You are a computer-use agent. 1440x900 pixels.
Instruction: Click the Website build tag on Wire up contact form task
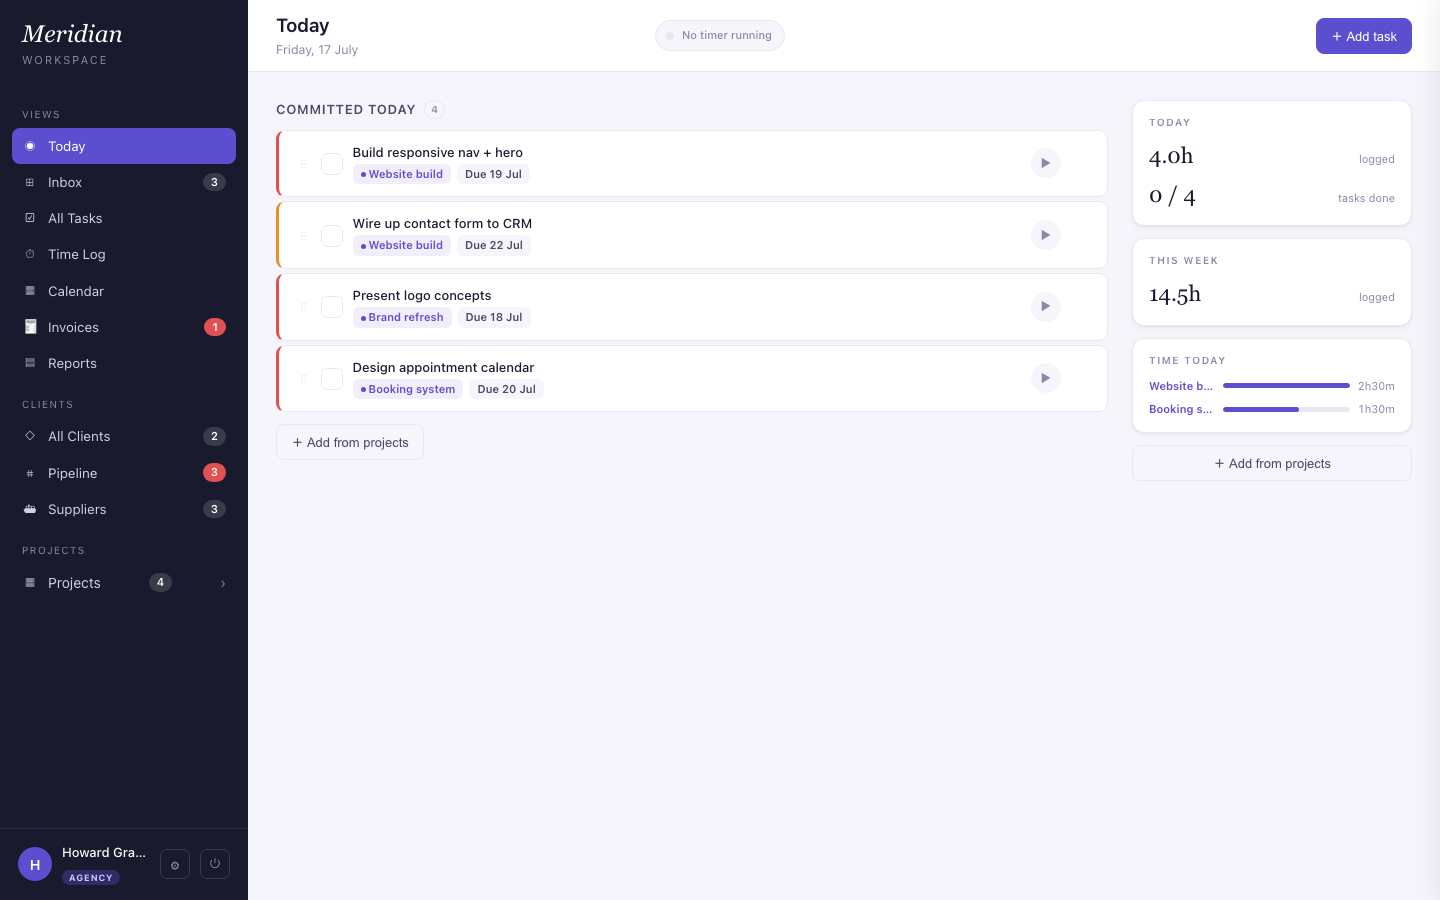[402, 245]
